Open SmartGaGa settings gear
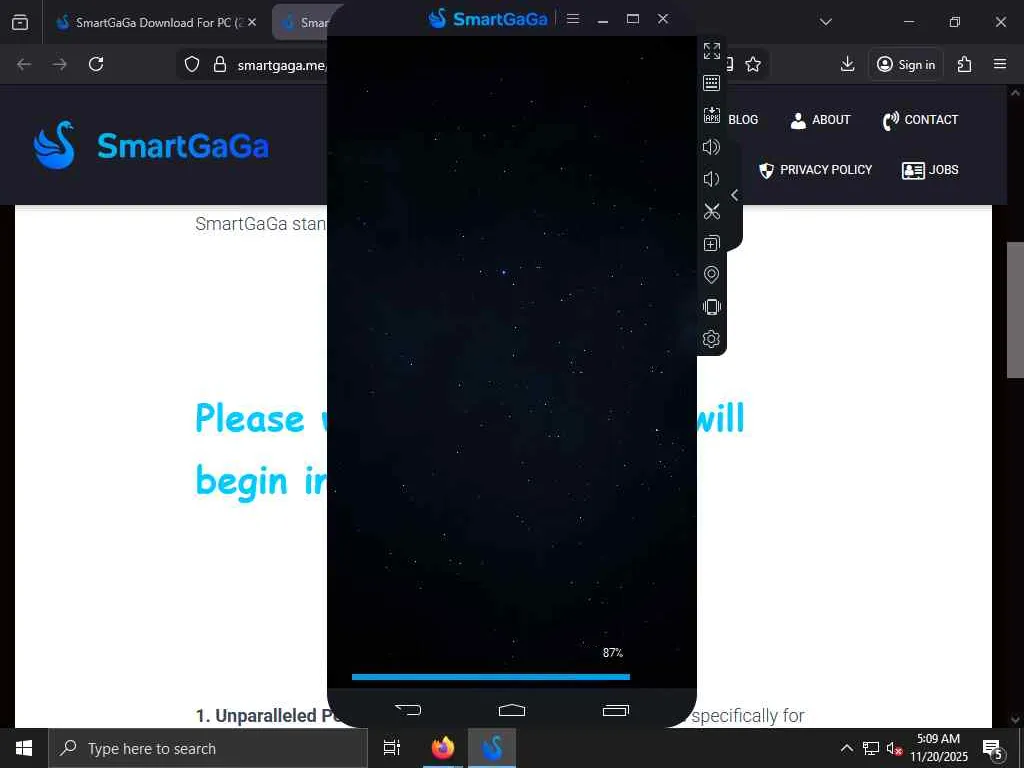This screenshot has height=768, width=1024. 711,339
